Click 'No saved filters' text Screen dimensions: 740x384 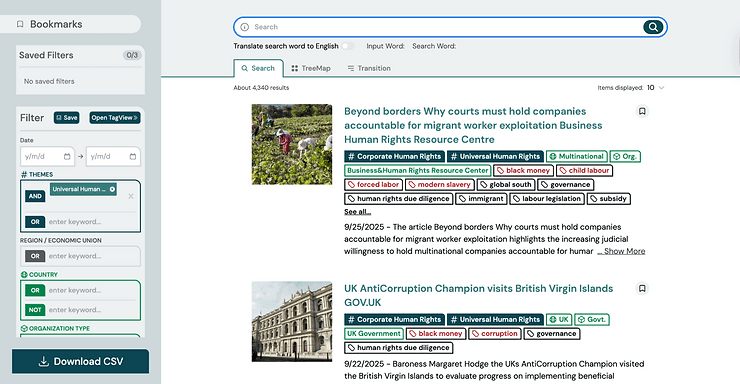[49, 81]
